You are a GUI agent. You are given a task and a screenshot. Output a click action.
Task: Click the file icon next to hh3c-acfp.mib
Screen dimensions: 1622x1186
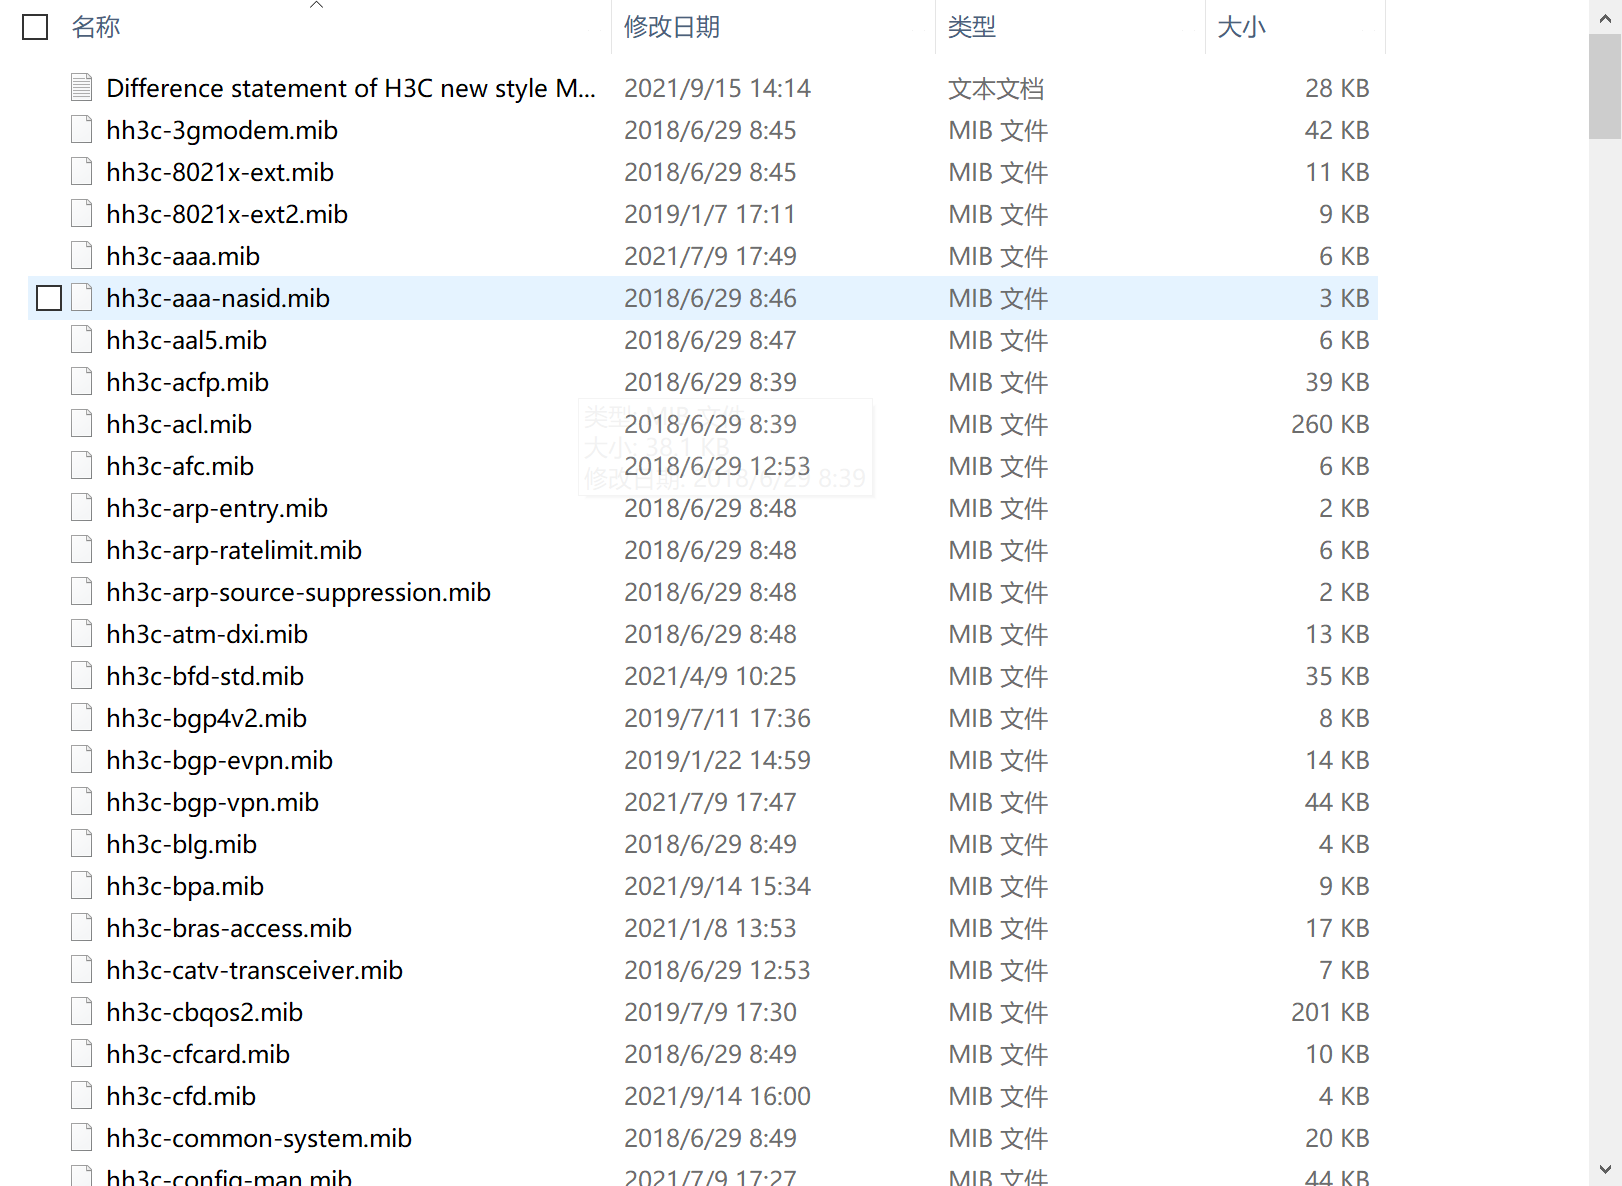pos(82,382)
